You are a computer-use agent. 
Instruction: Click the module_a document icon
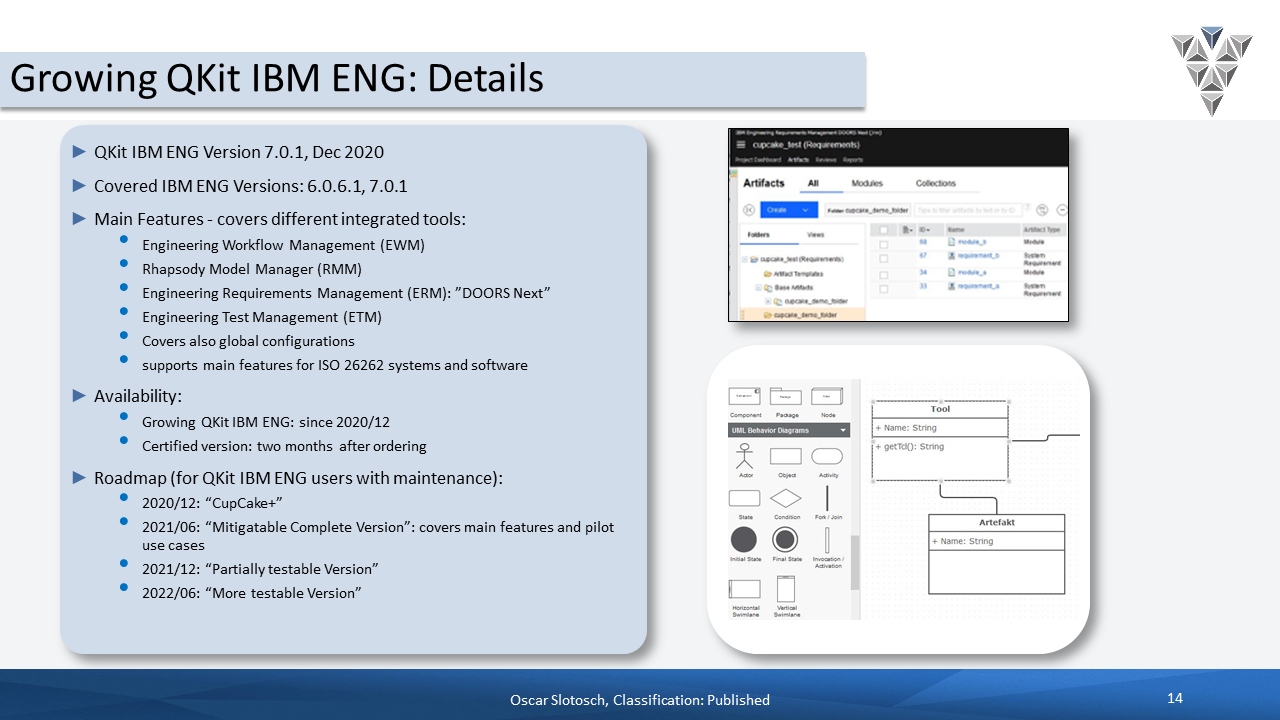click(x=951, y=272)
